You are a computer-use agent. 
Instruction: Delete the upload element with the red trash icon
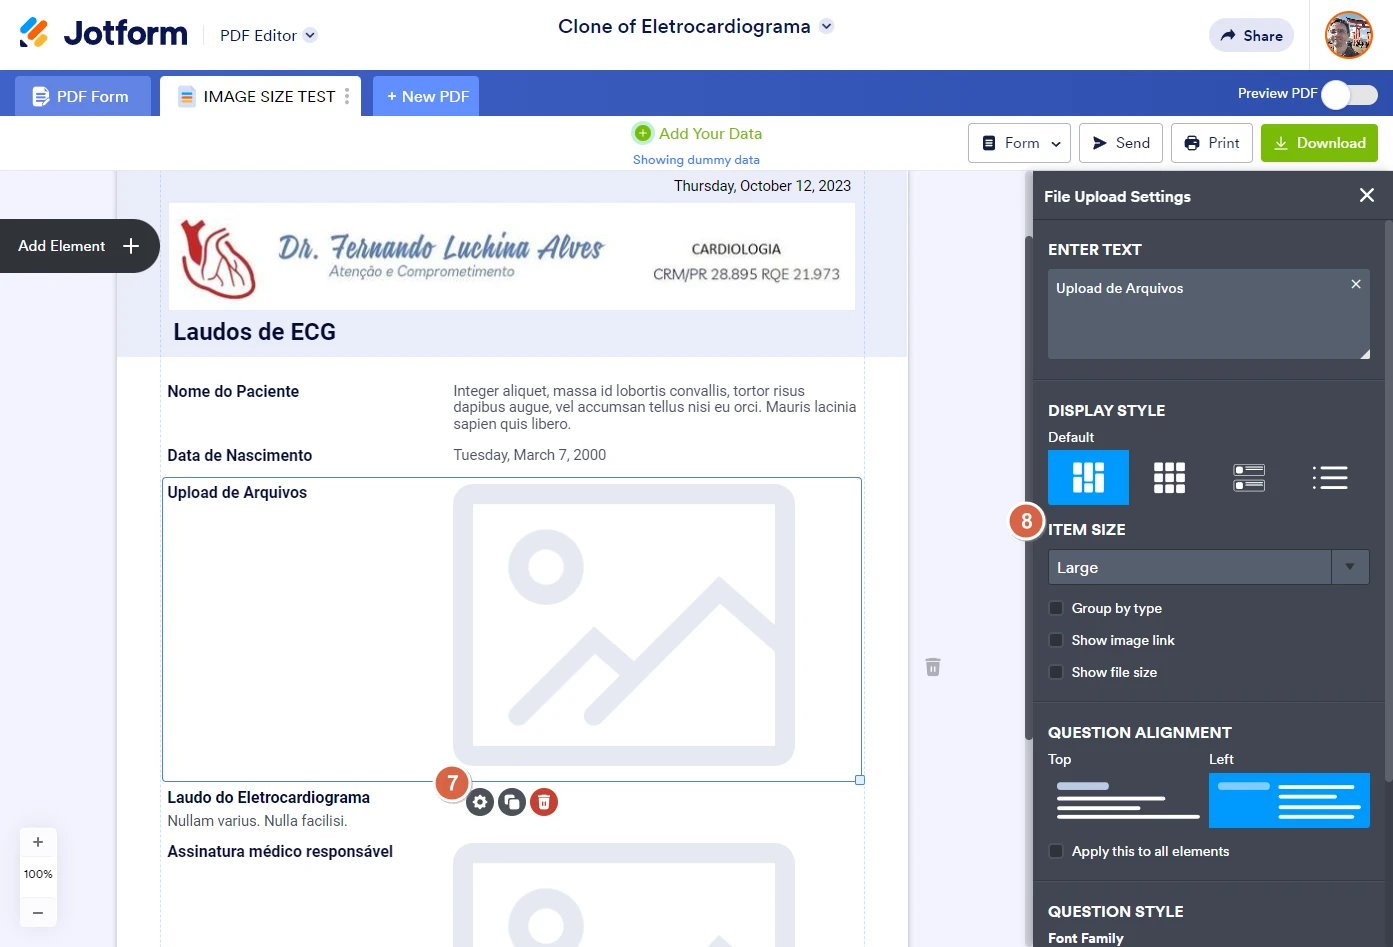[x=543, y=801]
